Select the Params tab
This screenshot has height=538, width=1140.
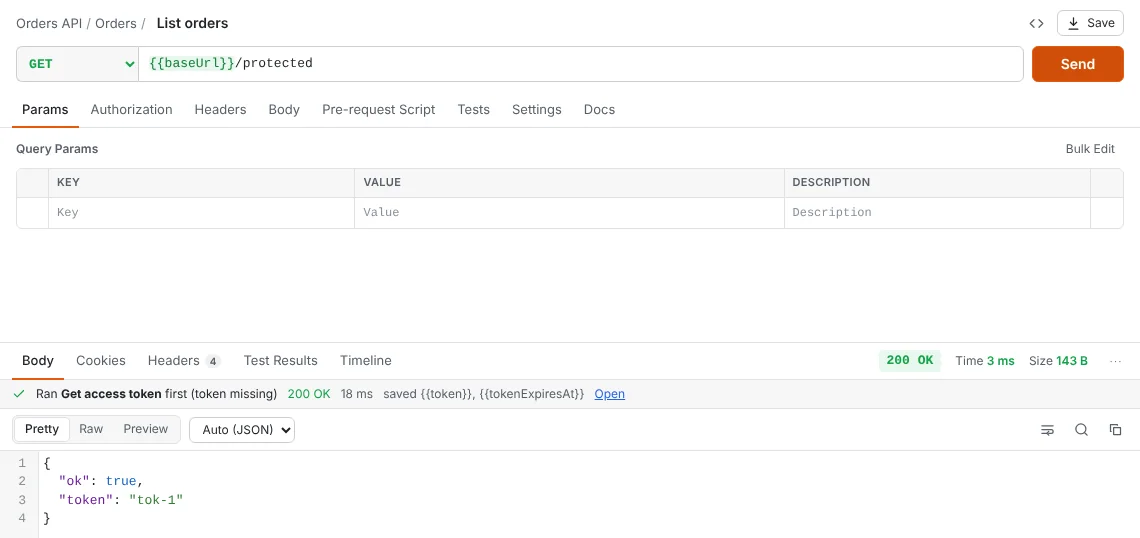point(45,110)
